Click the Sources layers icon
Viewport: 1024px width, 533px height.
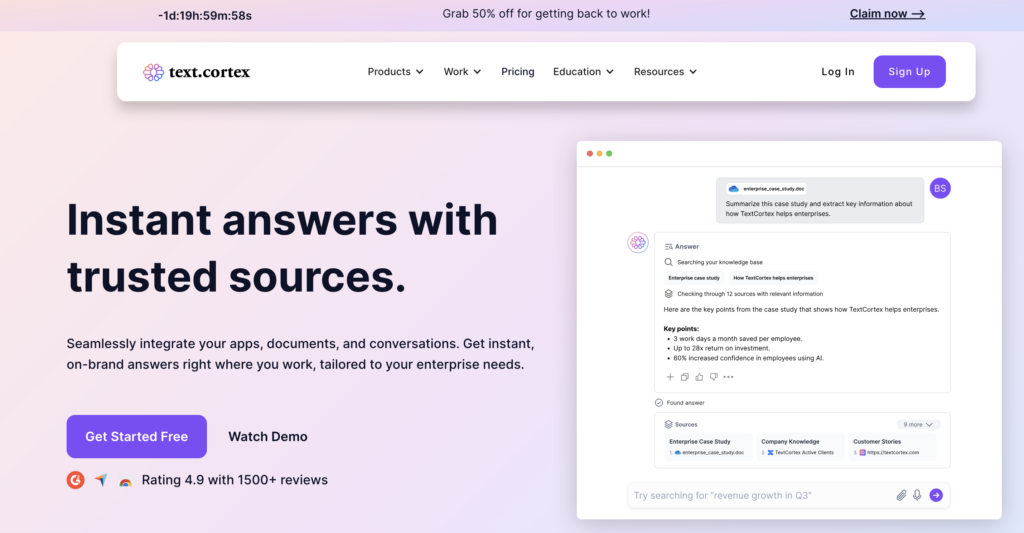(668, 425)
